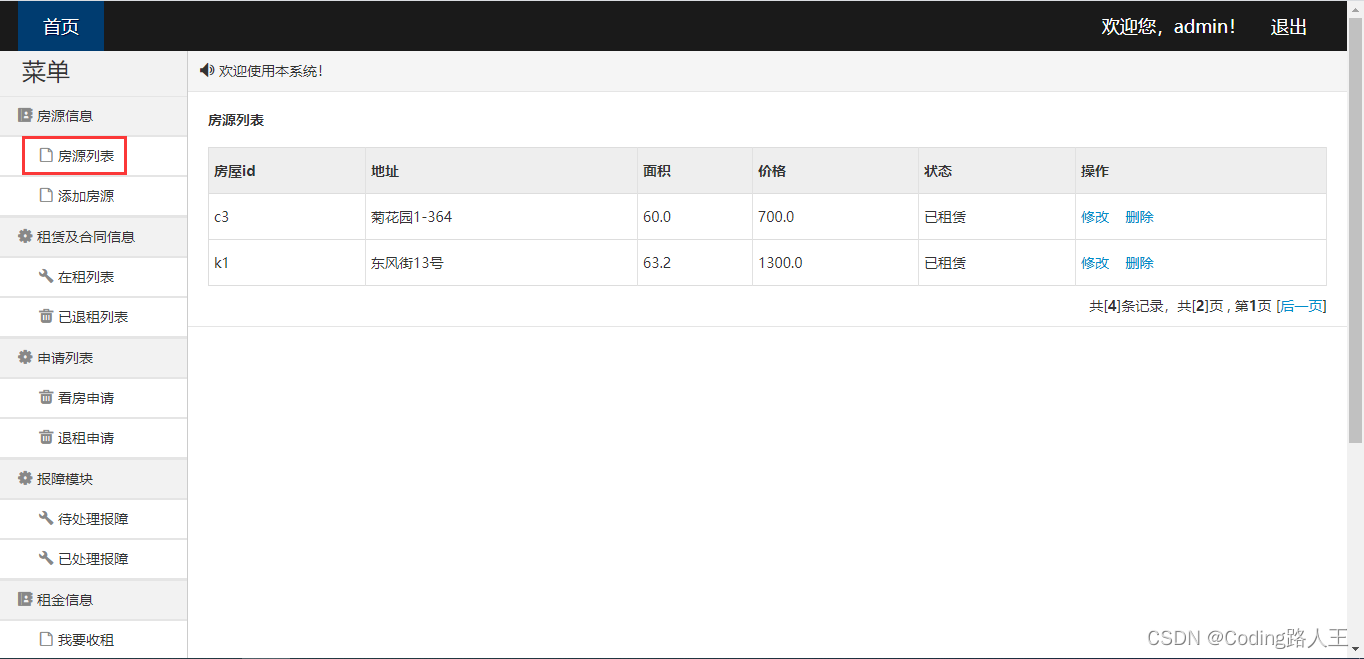Collapse the 申请列表 menu section

coord(93,358)
